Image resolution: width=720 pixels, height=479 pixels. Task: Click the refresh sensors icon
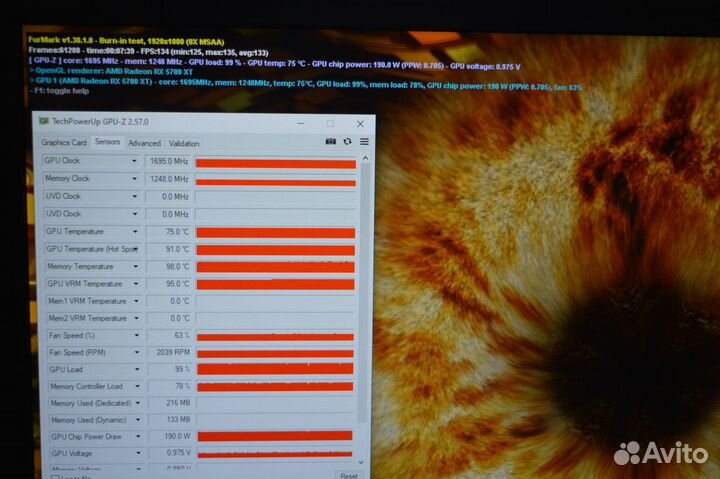[x=347, y=141]
